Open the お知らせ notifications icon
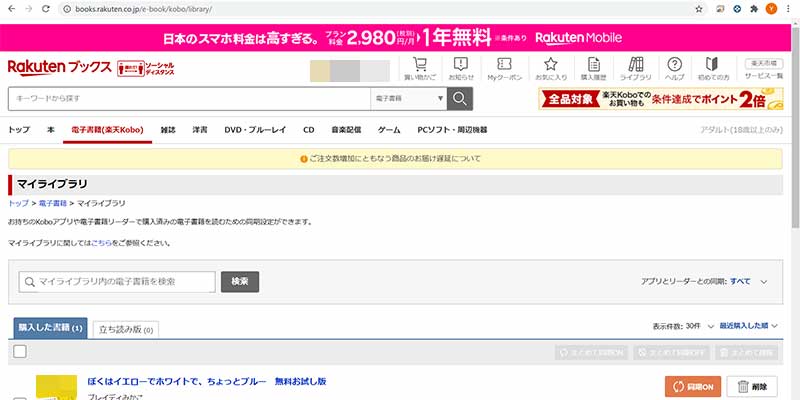The image size is (800, 400). [x=461, y=69]
